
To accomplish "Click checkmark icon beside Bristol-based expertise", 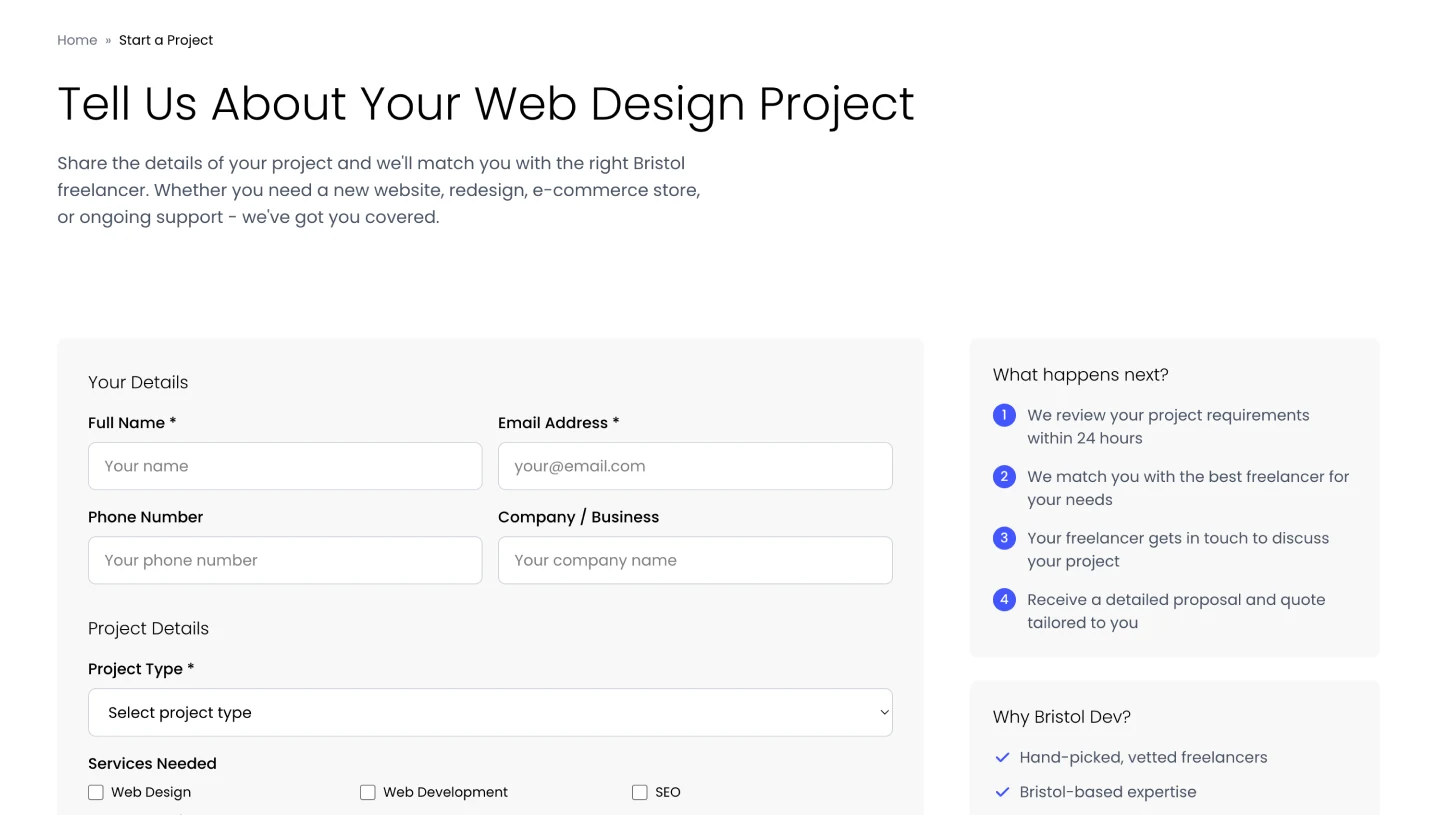I will coord(1002,792).
